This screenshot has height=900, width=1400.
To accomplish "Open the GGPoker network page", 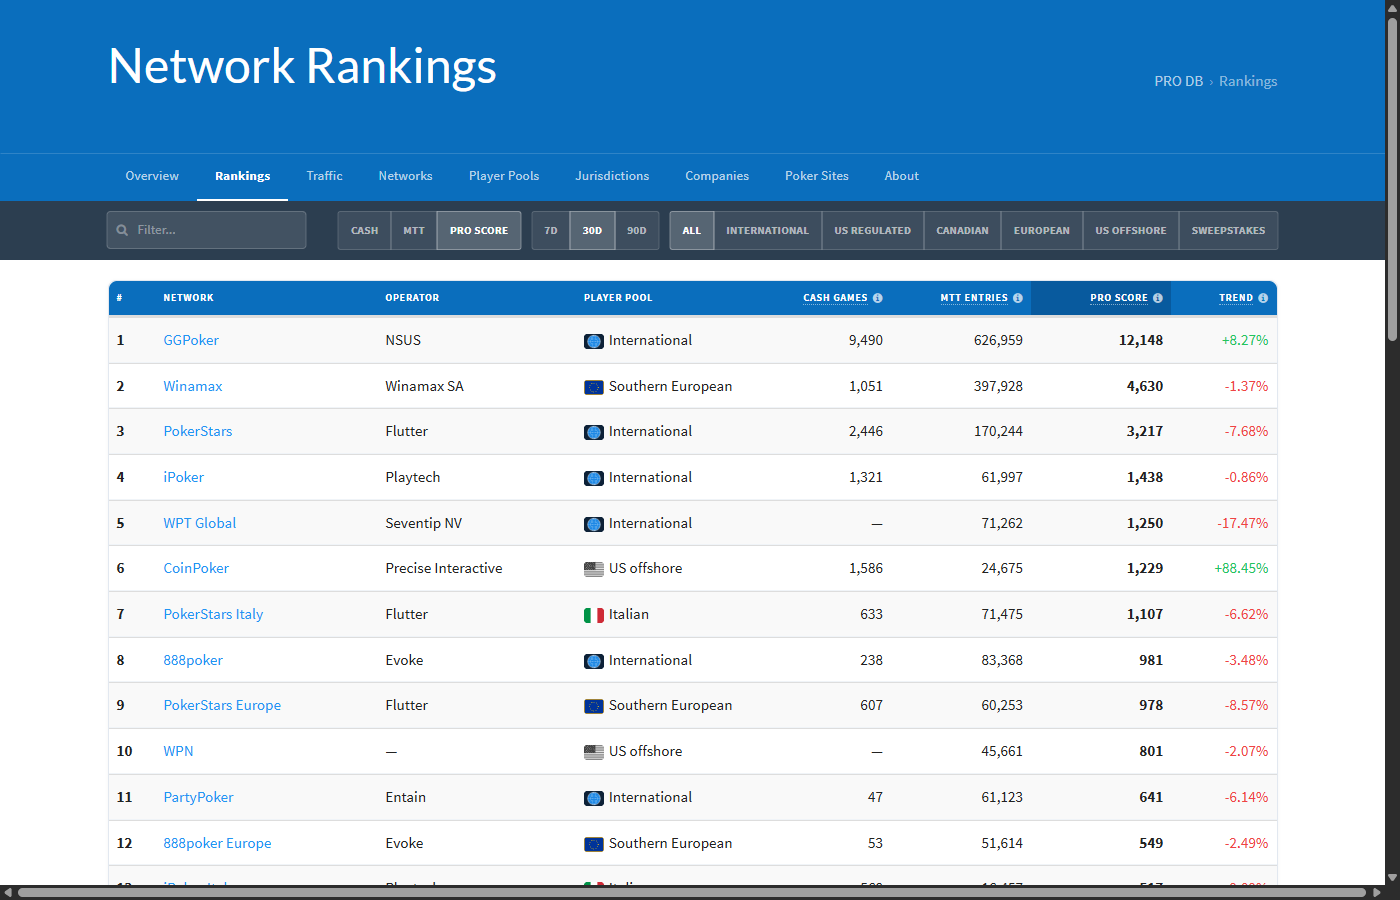I will pyautogui.click(x=191, y=340).
